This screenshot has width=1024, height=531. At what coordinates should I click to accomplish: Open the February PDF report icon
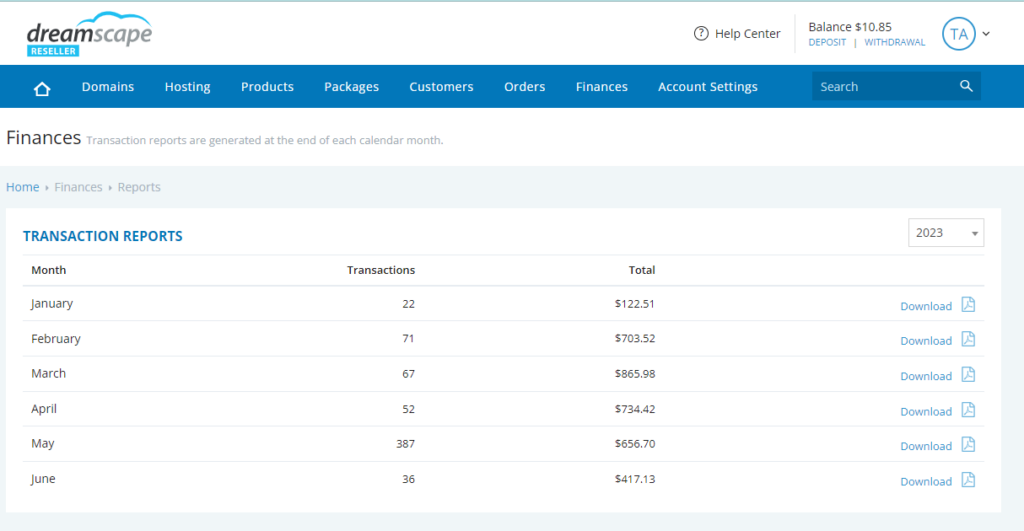[x=968, y=340]
